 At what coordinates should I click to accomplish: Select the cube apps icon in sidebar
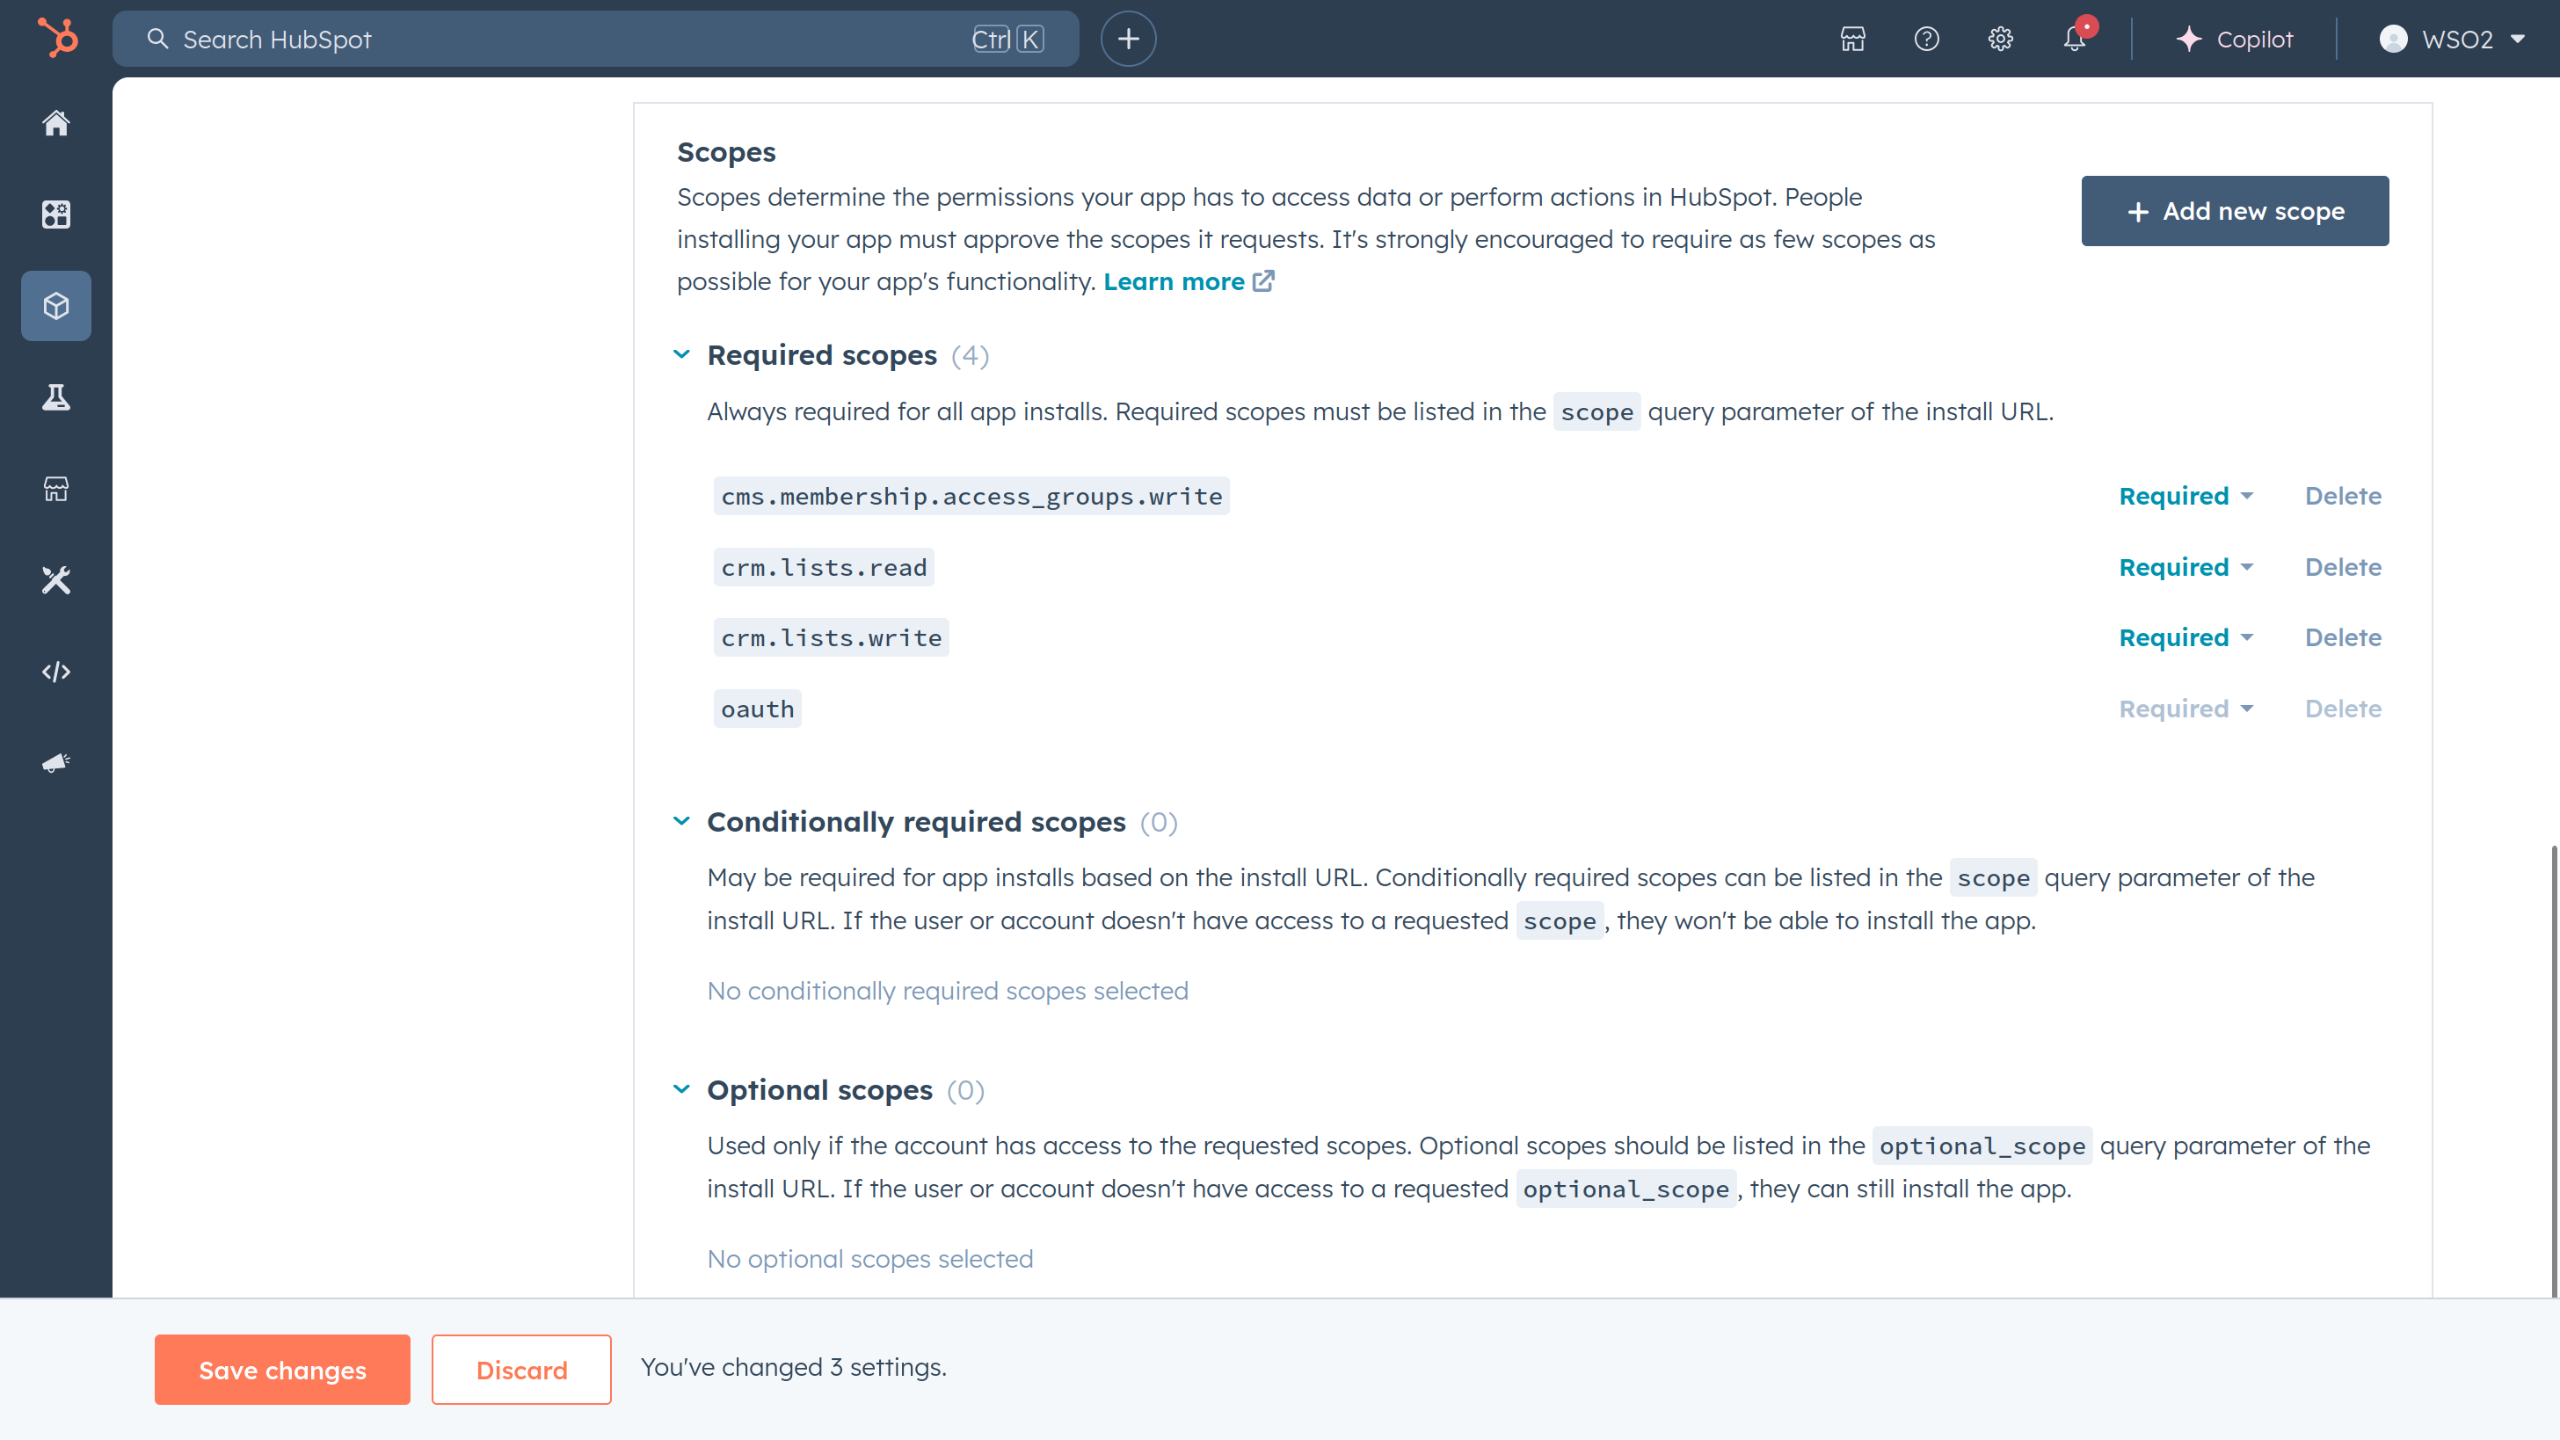pyautogui.click(x=56, y=306)
